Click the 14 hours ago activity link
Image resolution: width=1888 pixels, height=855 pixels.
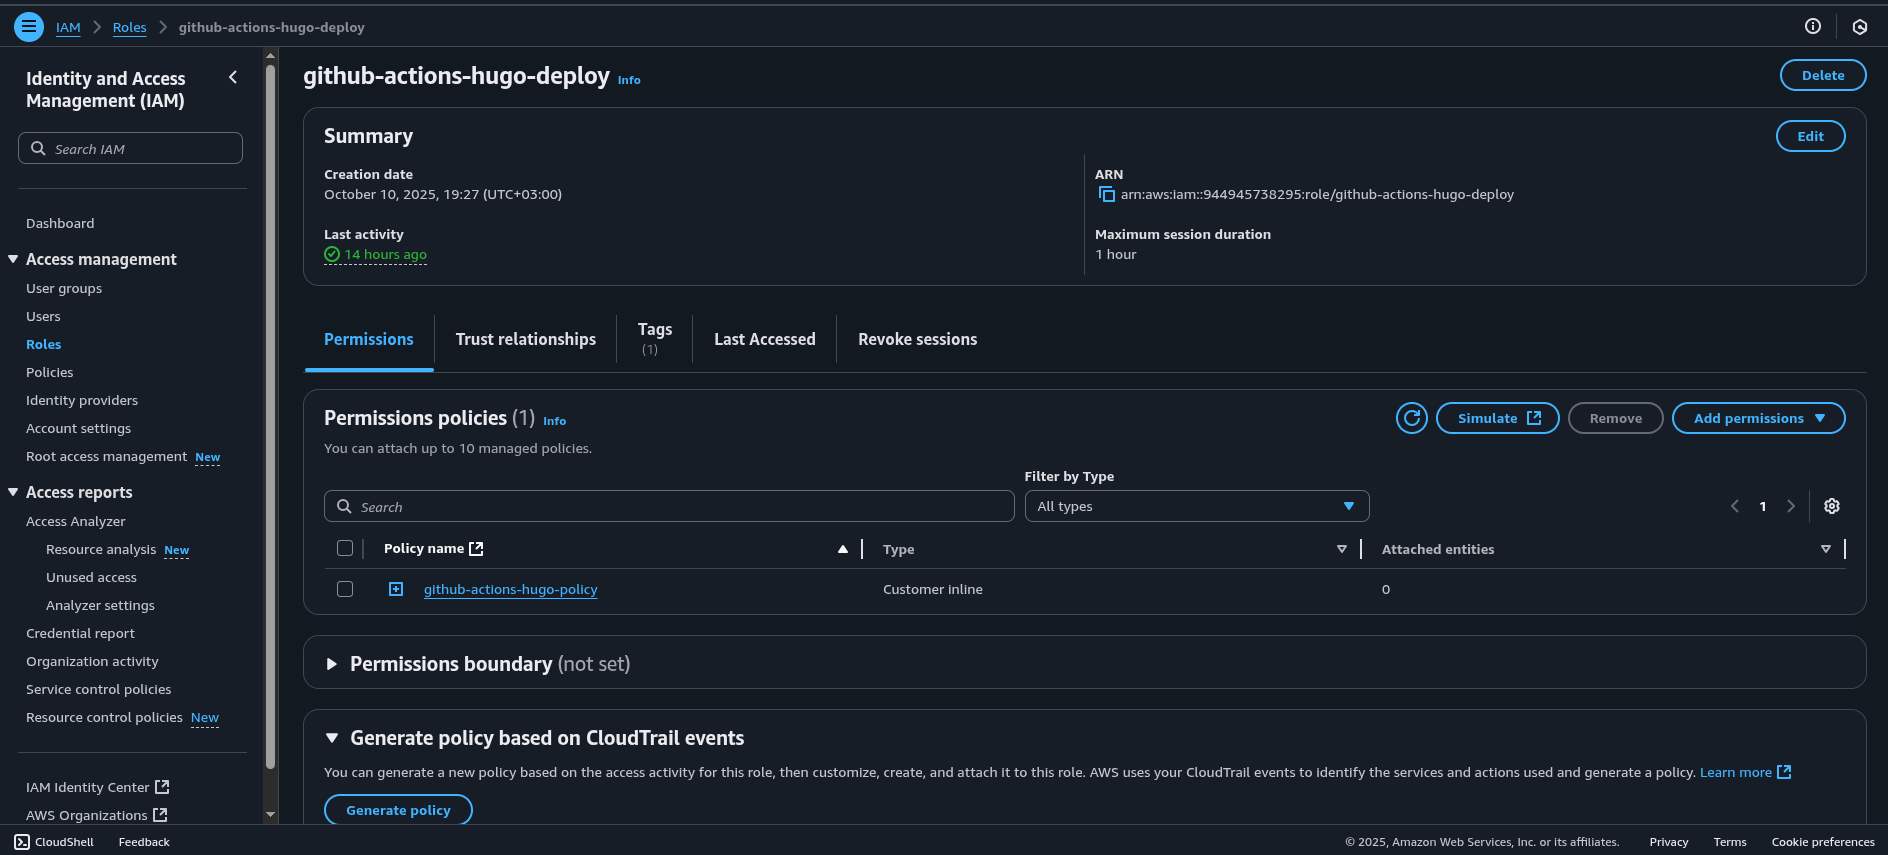click(386, 255)
